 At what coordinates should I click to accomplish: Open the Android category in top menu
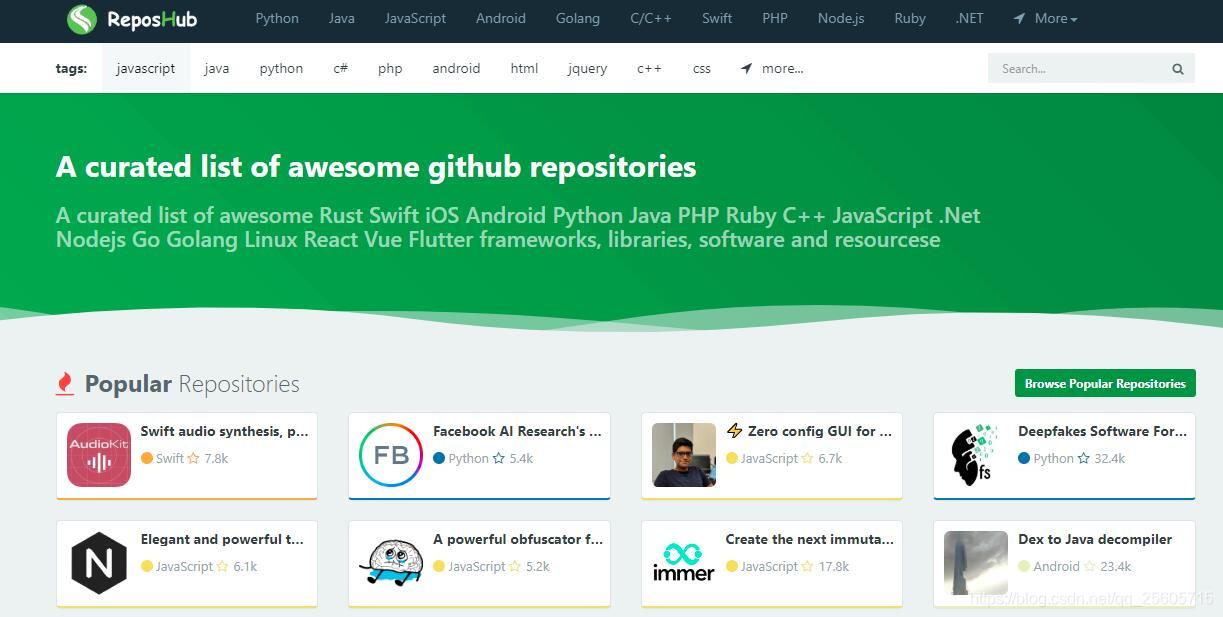click(501, 18)
